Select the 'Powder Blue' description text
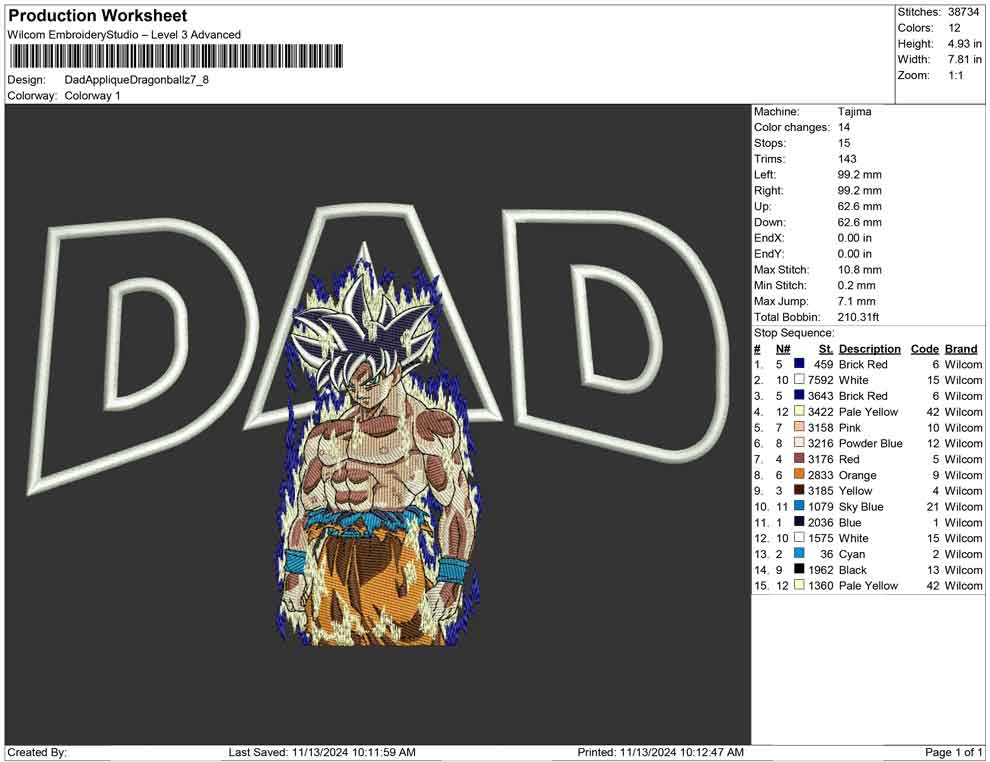This screenshot has height=762, width=990. tap(870, 443)
